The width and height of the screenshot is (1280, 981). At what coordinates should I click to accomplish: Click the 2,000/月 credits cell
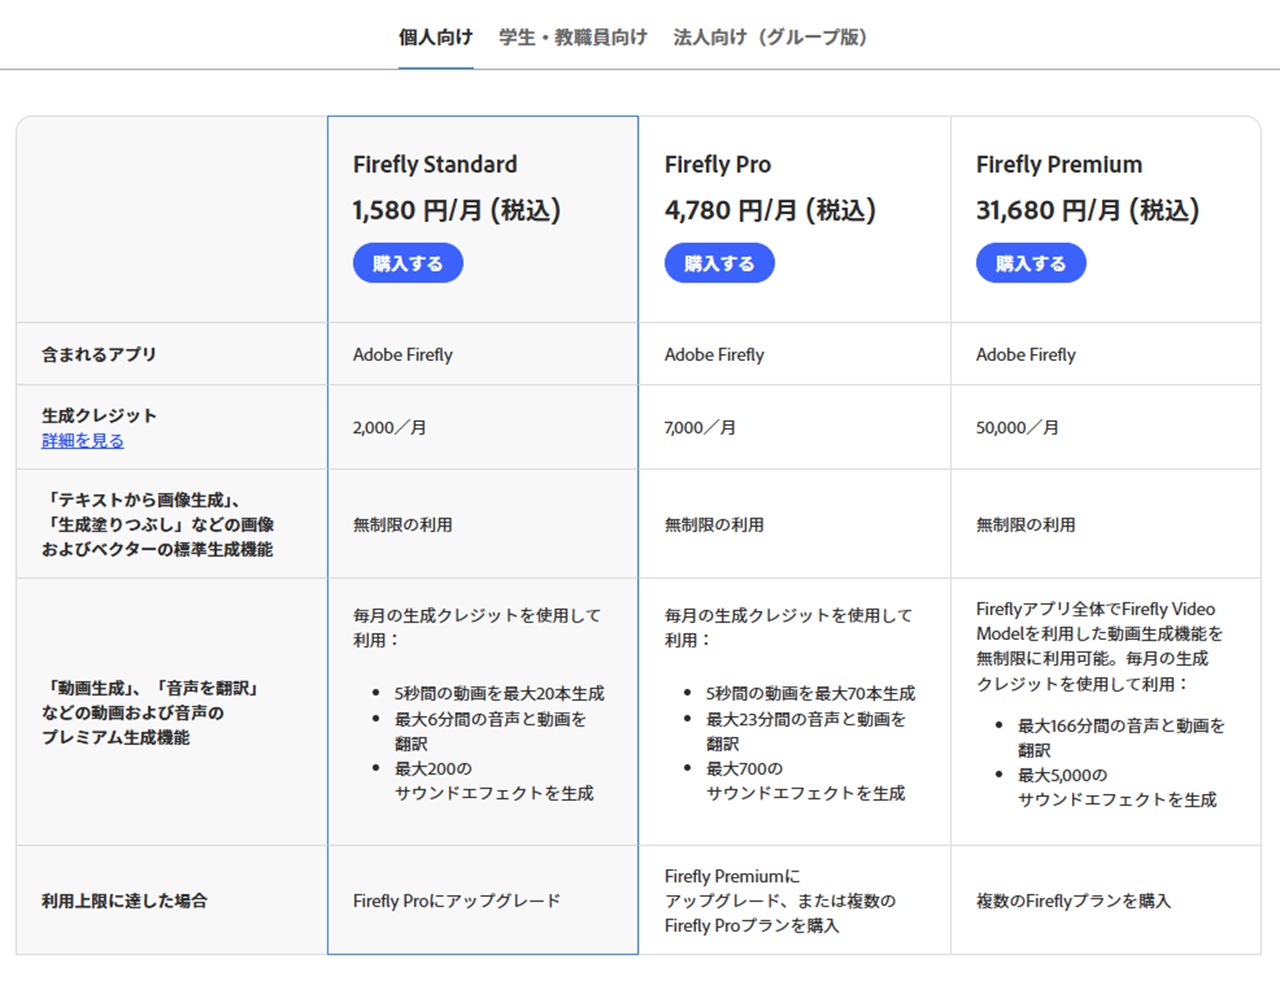point(389,427)
